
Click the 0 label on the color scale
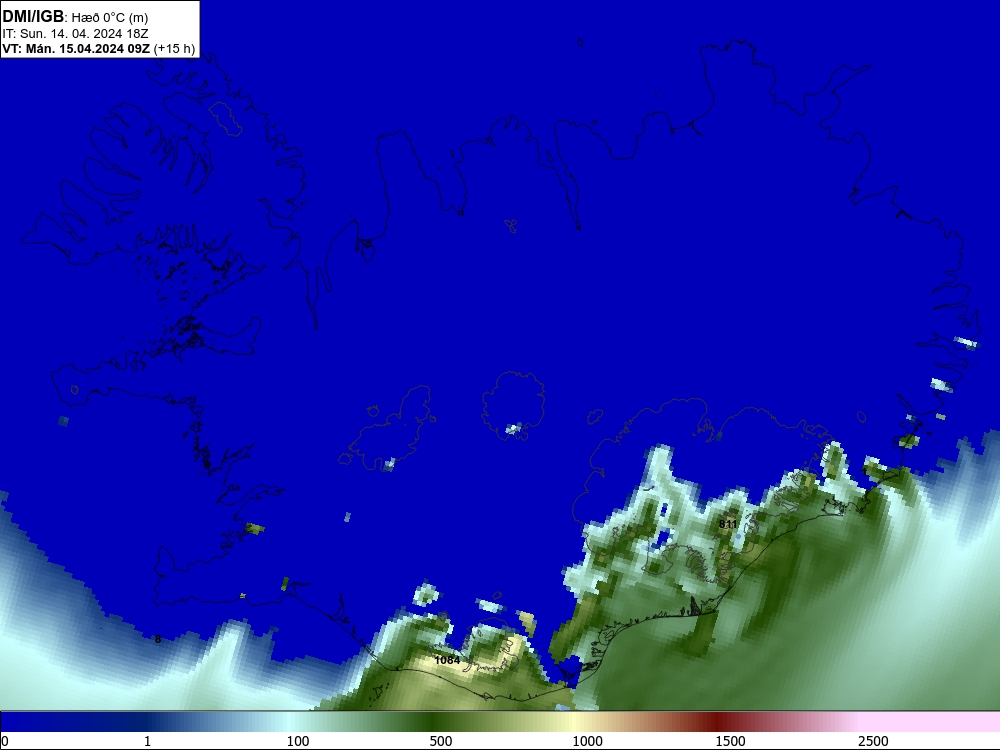(x=5, y=741)
